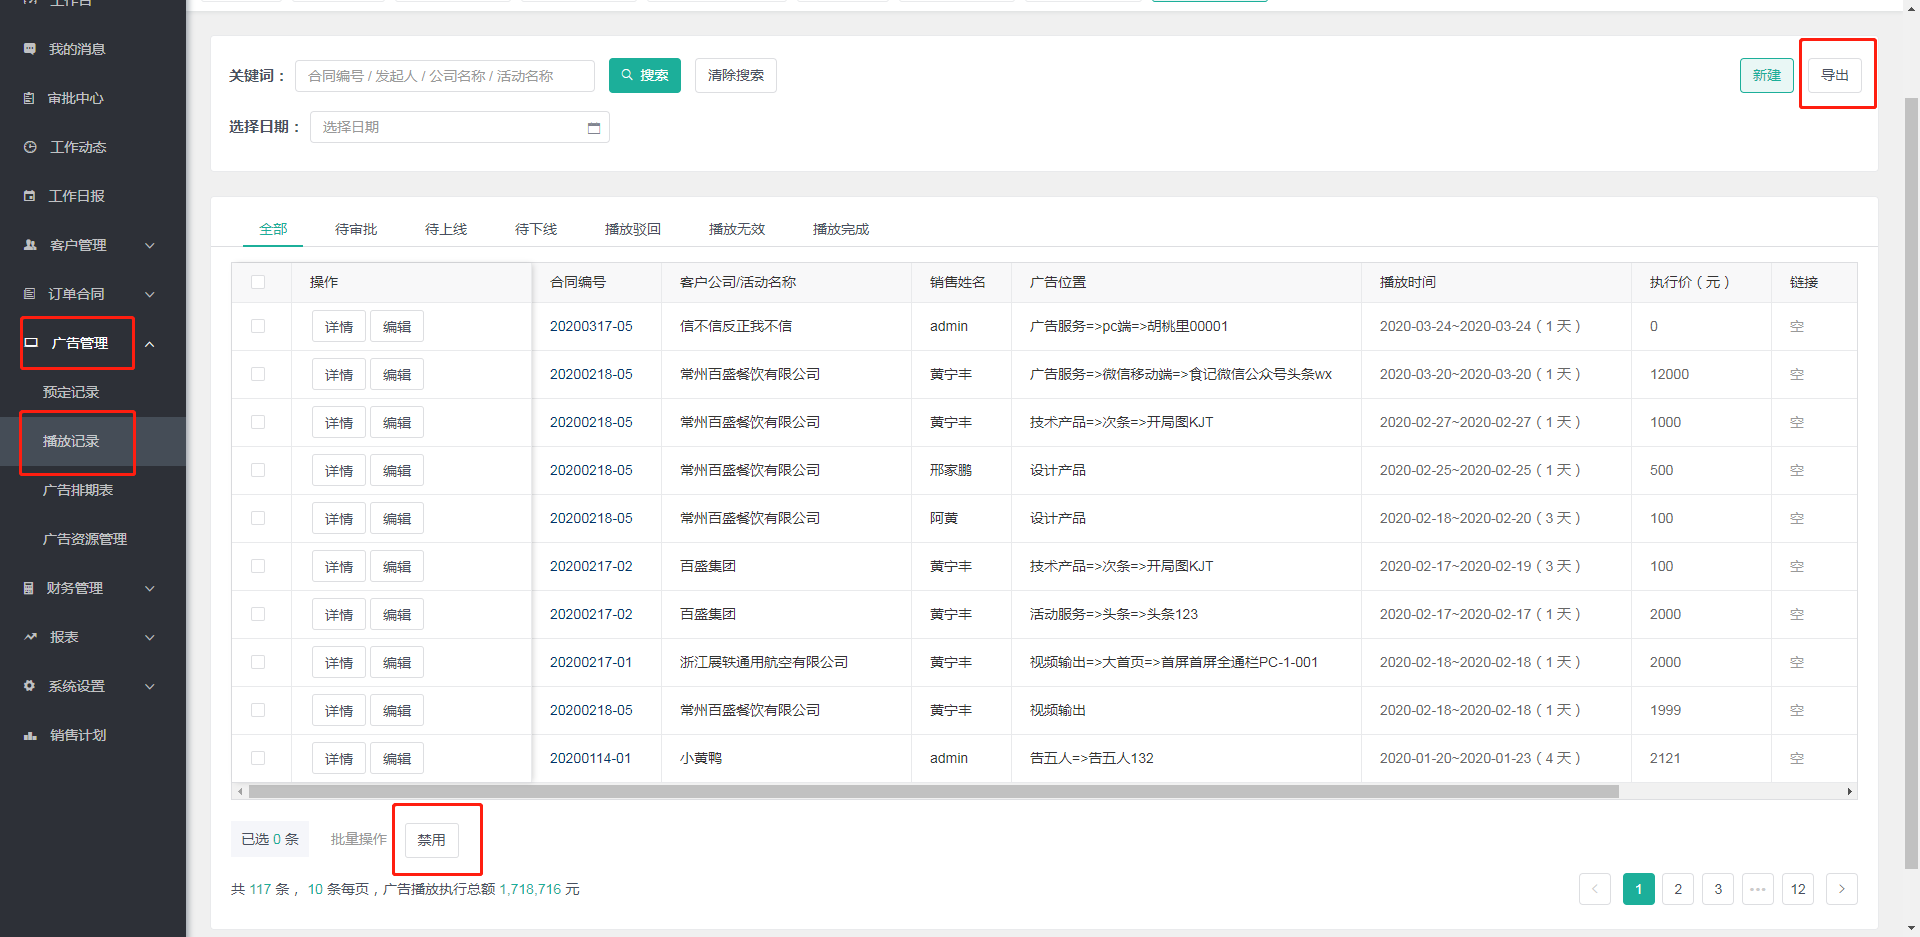This screenshot has width=1920, height=937.
Task: Open 预定记录 in the sidebar
Action: 71,392
